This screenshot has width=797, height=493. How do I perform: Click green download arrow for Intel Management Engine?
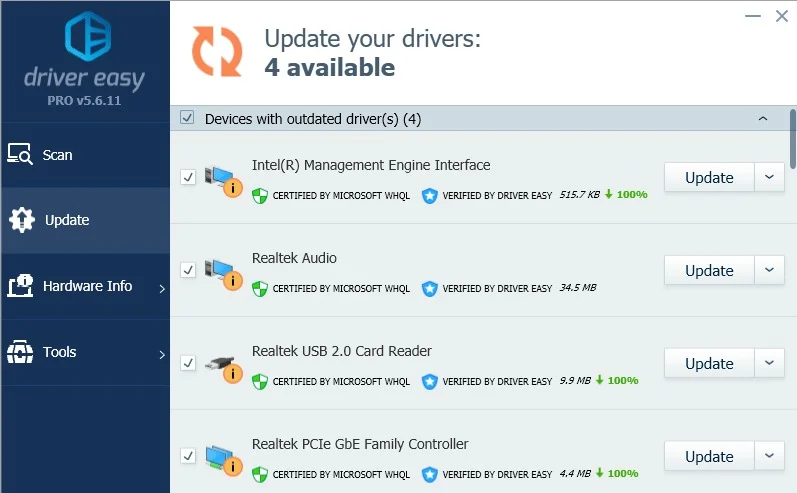click(608, 194)
